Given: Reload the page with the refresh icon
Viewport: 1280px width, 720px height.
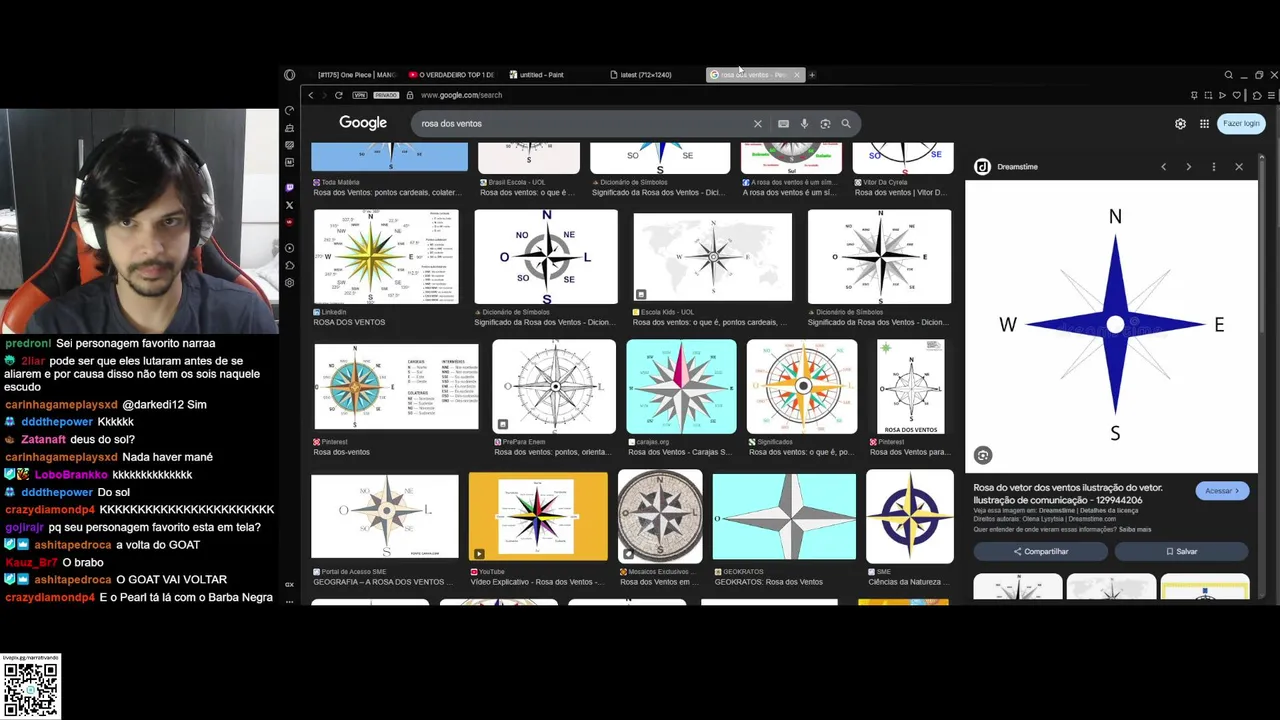Looking at the screenshot, I should click(339, 95).
